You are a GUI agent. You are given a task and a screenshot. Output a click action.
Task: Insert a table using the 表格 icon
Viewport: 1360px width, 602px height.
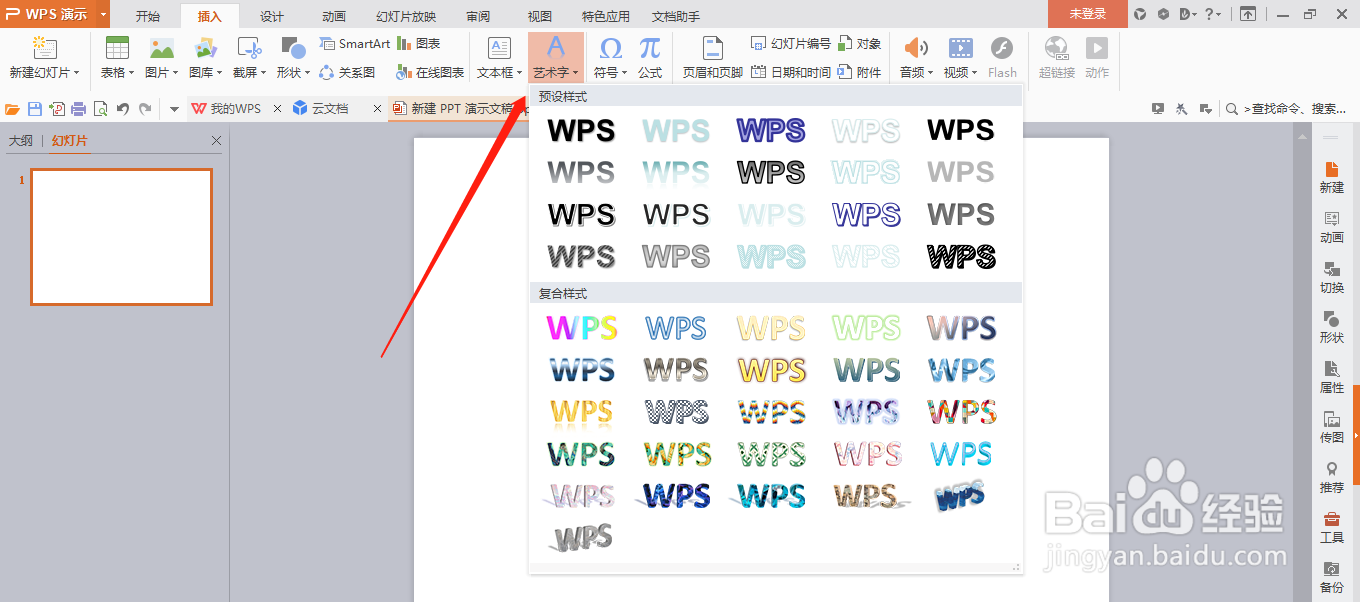tap(117, 49)
